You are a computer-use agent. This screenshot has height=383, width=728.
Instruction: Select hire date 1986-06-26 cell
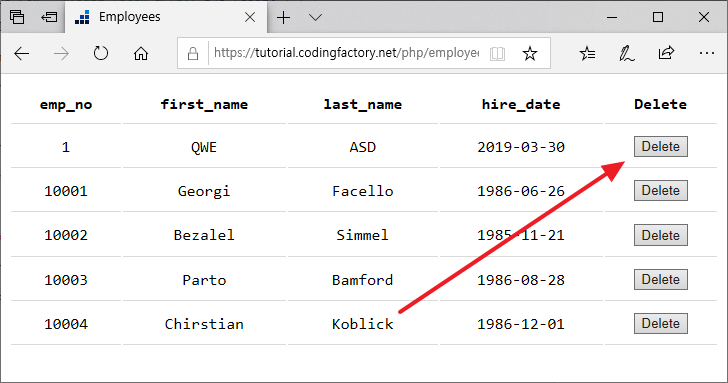click(x=521, y=191)
